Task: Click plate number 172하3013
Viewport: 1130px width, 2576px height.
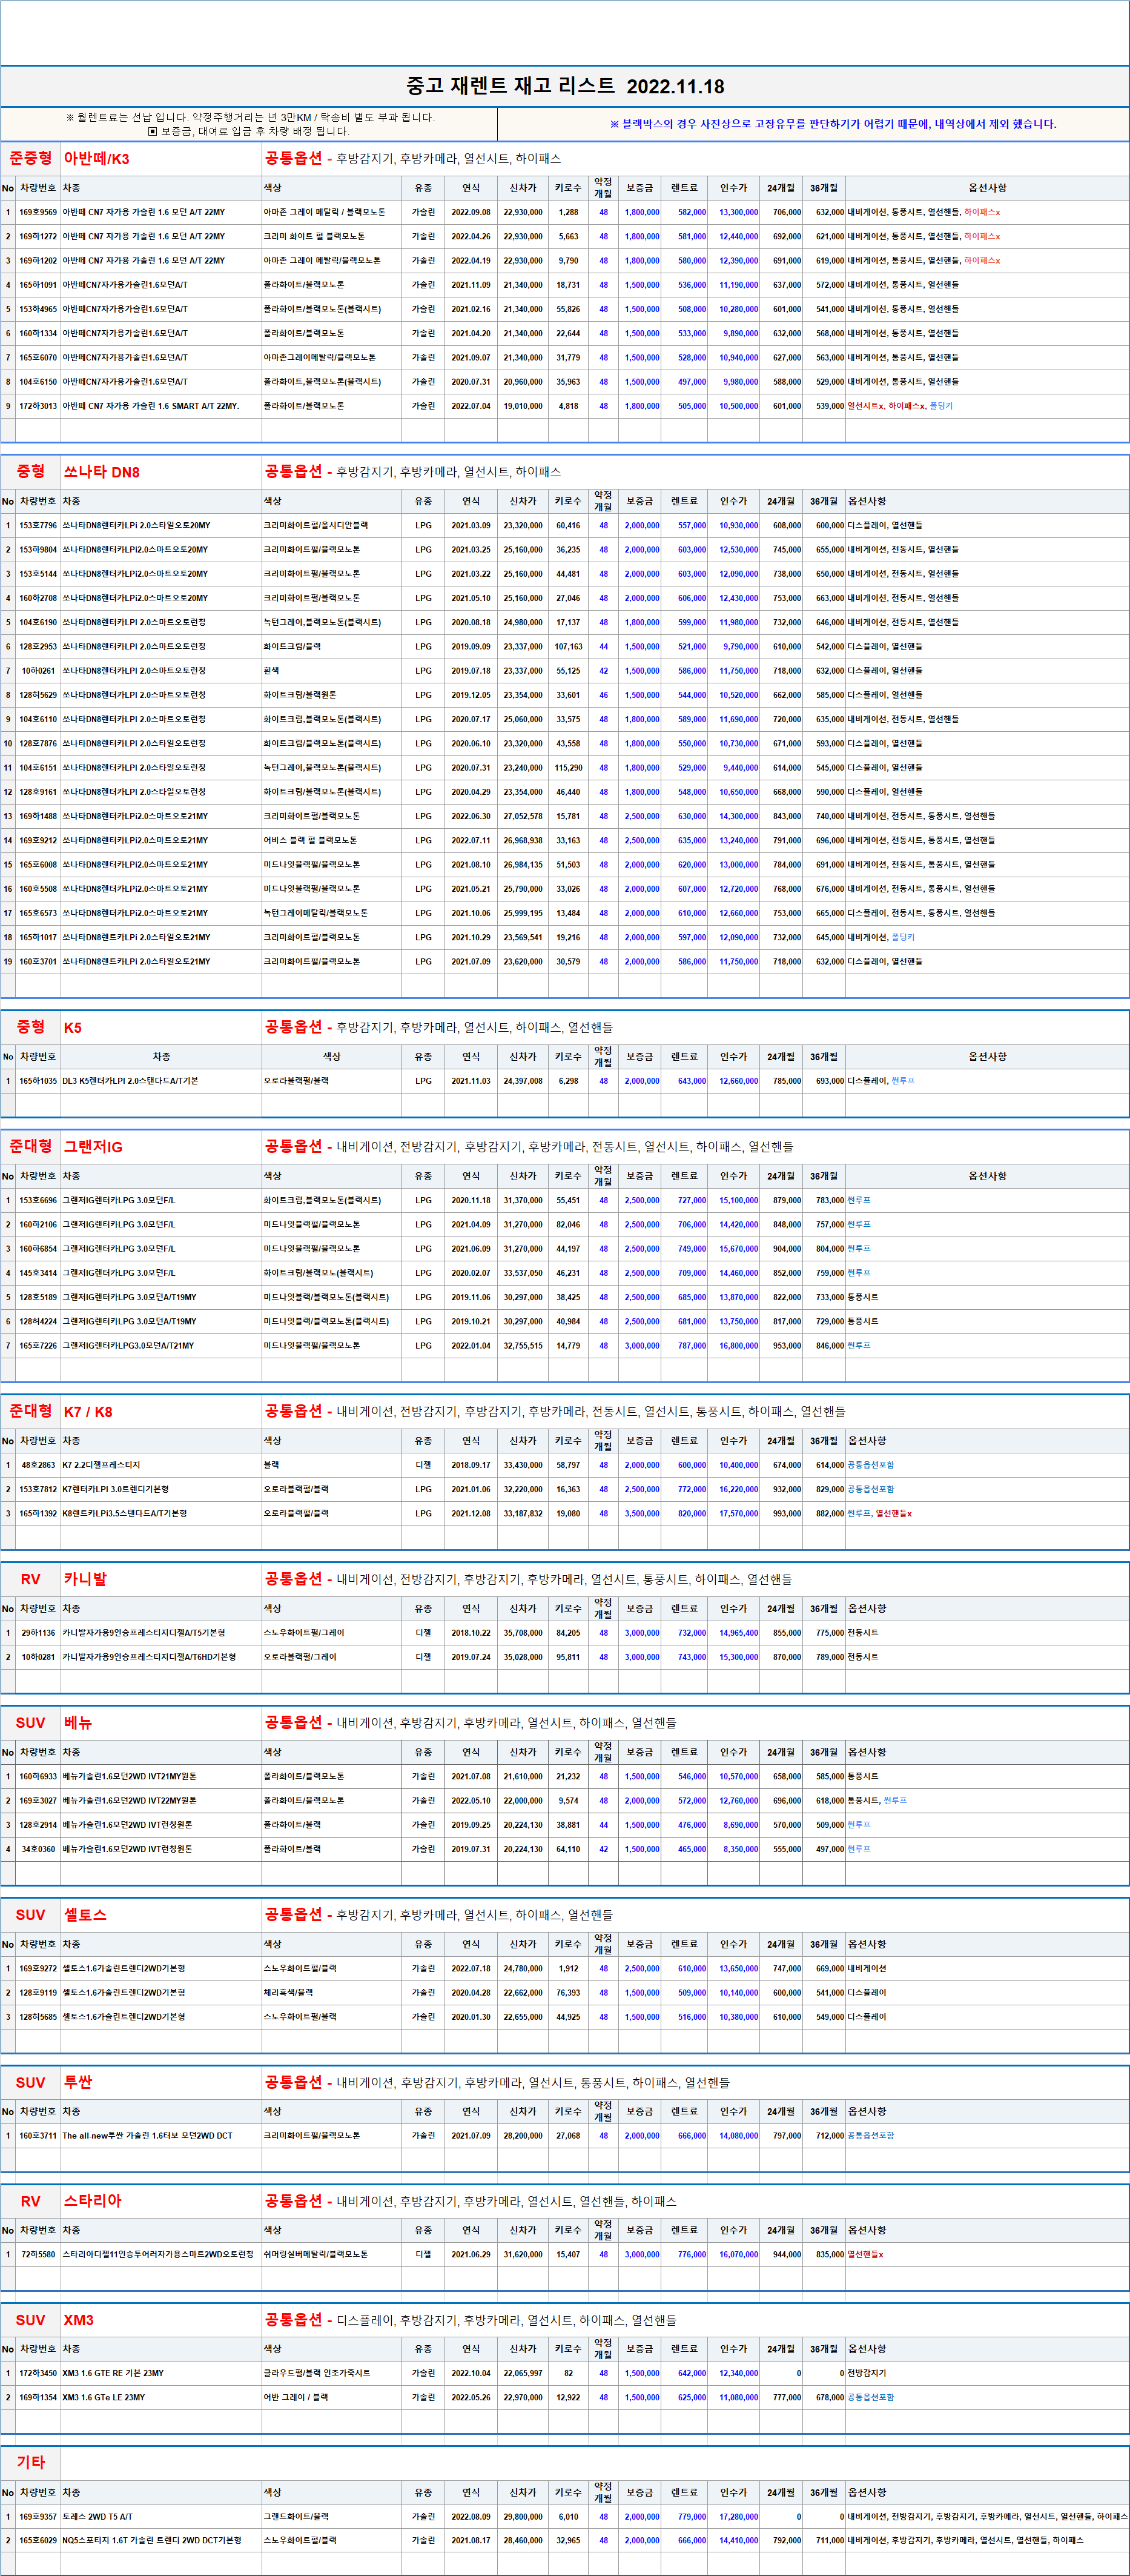Action: pos(38,406)
